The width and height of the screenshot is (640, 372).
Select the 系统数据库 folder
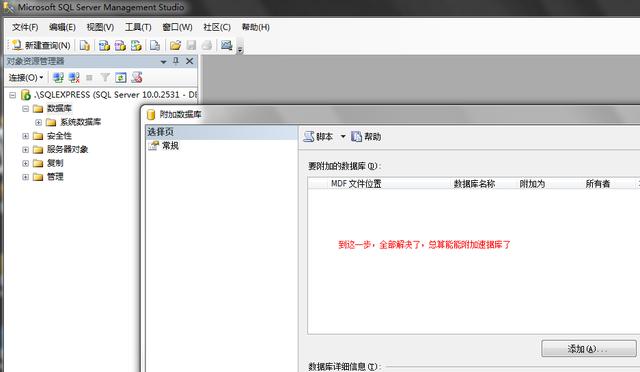80,122
